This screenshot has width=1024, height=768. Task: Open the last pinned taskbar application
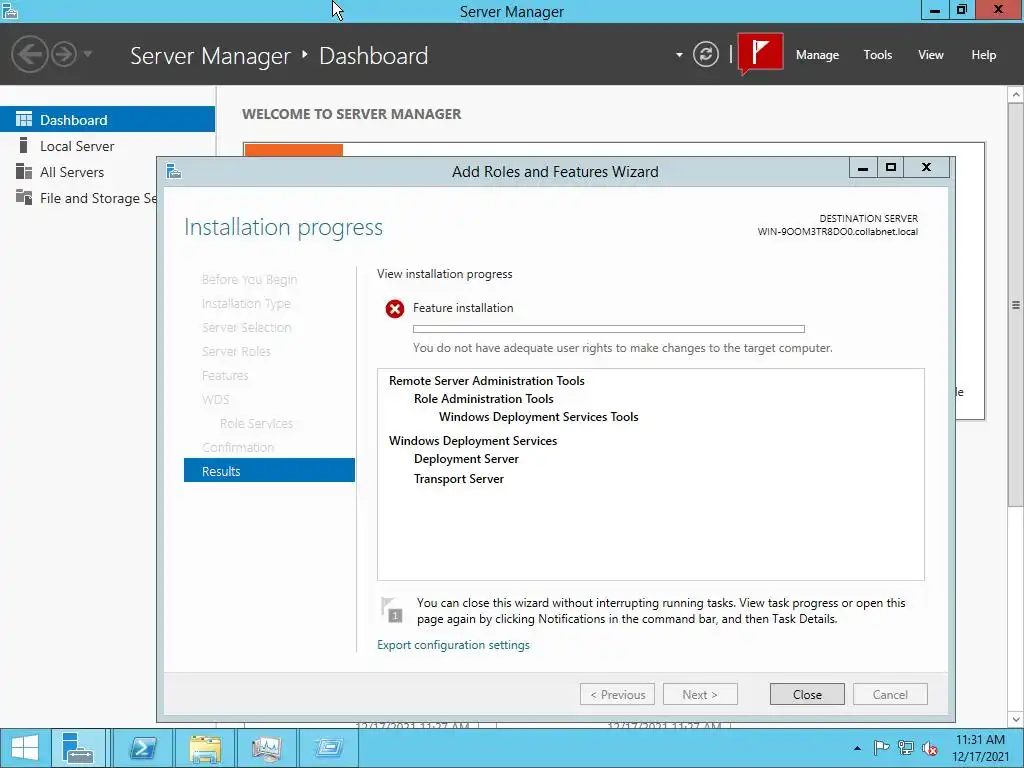(x=328, y=748)
